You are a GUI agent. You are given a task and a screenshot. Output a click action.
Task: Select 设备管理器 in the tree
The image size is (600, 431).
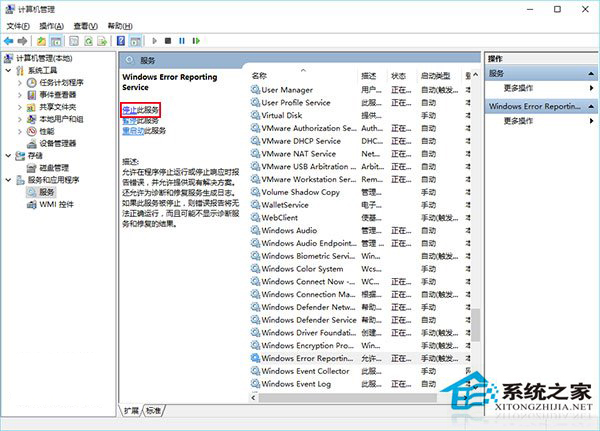click(57, 144)
